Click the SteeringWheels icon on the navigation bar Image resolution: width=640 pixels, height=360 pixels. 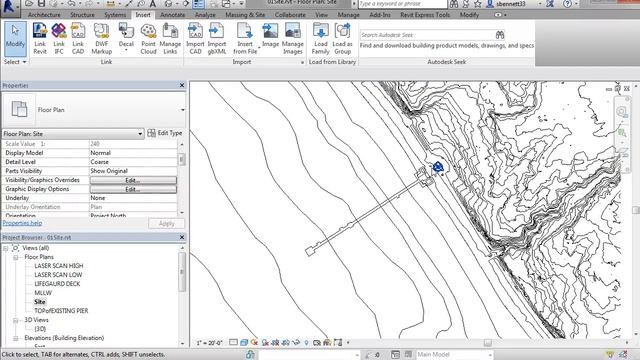click(x=622, y=112)
